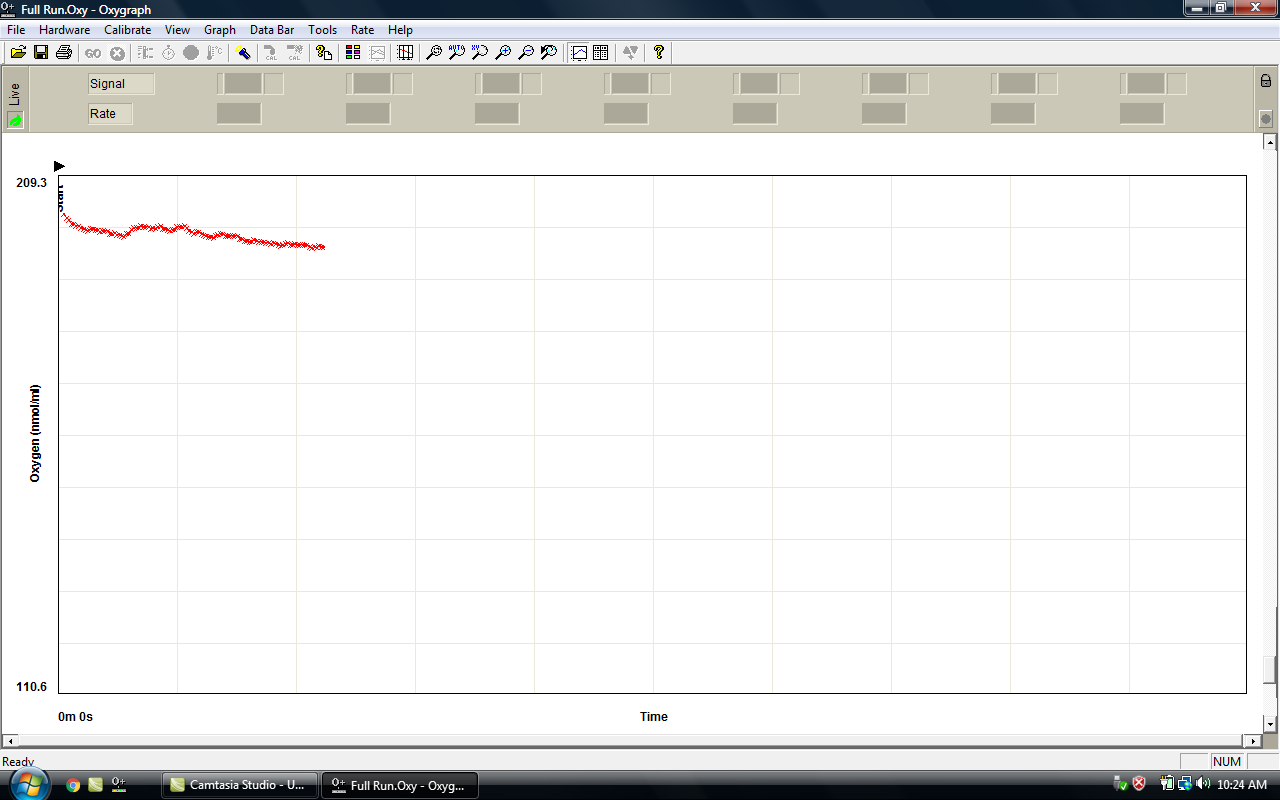Click the Ready status bar text

[x=18, y=762]
